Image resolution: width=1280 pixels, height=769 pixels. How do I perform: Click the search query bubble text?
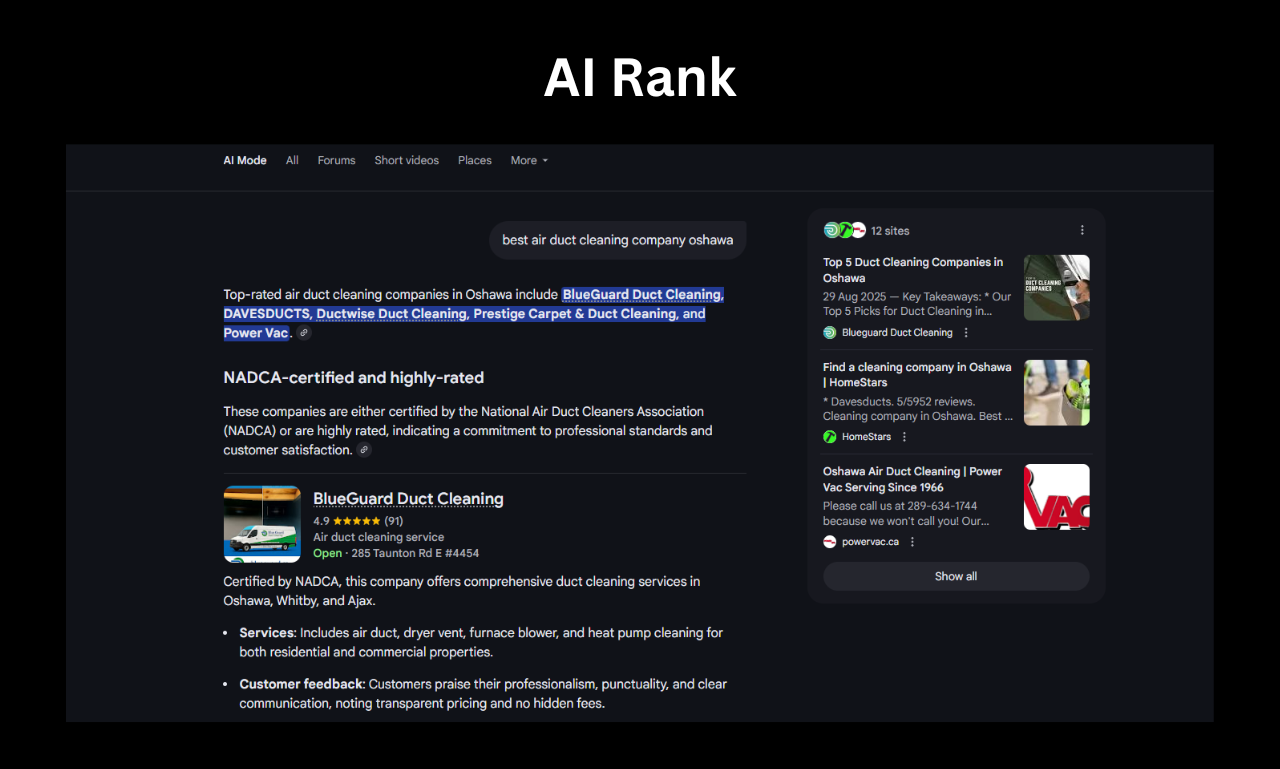(x=617, y=240)
